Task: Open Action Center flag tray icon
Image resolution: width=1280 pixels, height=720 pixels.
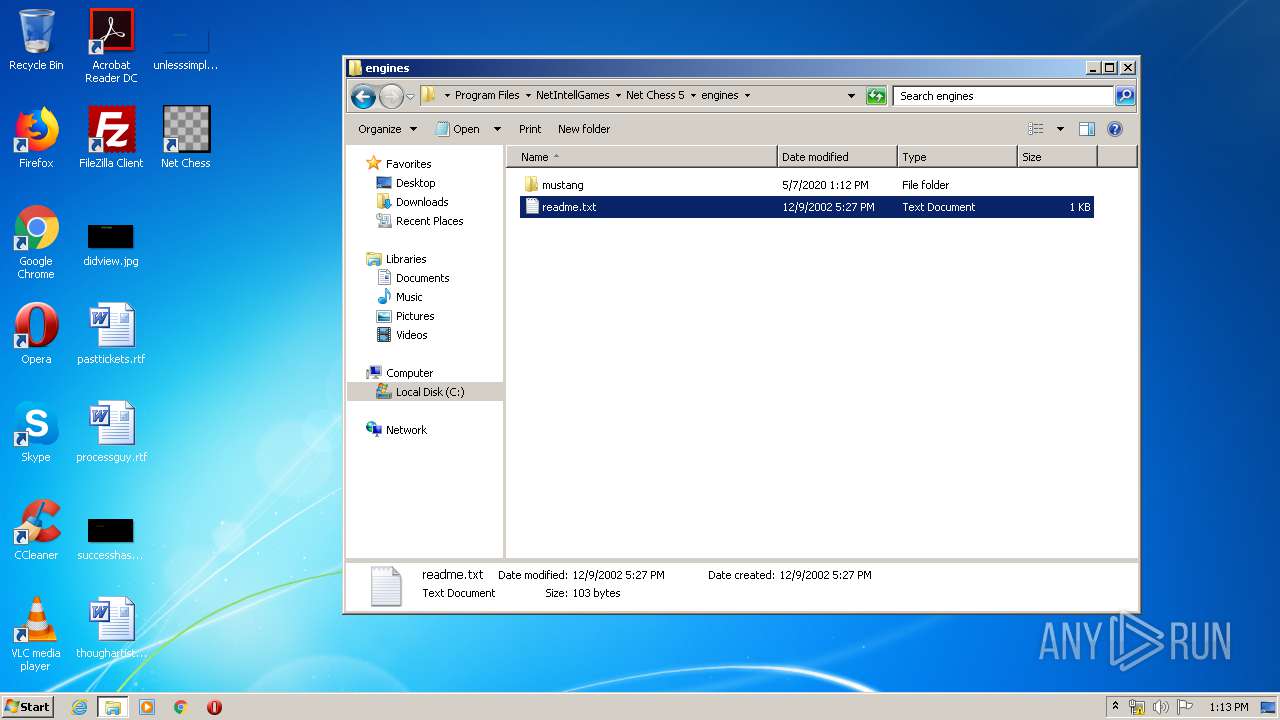Action: pyautogui.click(x=1185, y=707)
